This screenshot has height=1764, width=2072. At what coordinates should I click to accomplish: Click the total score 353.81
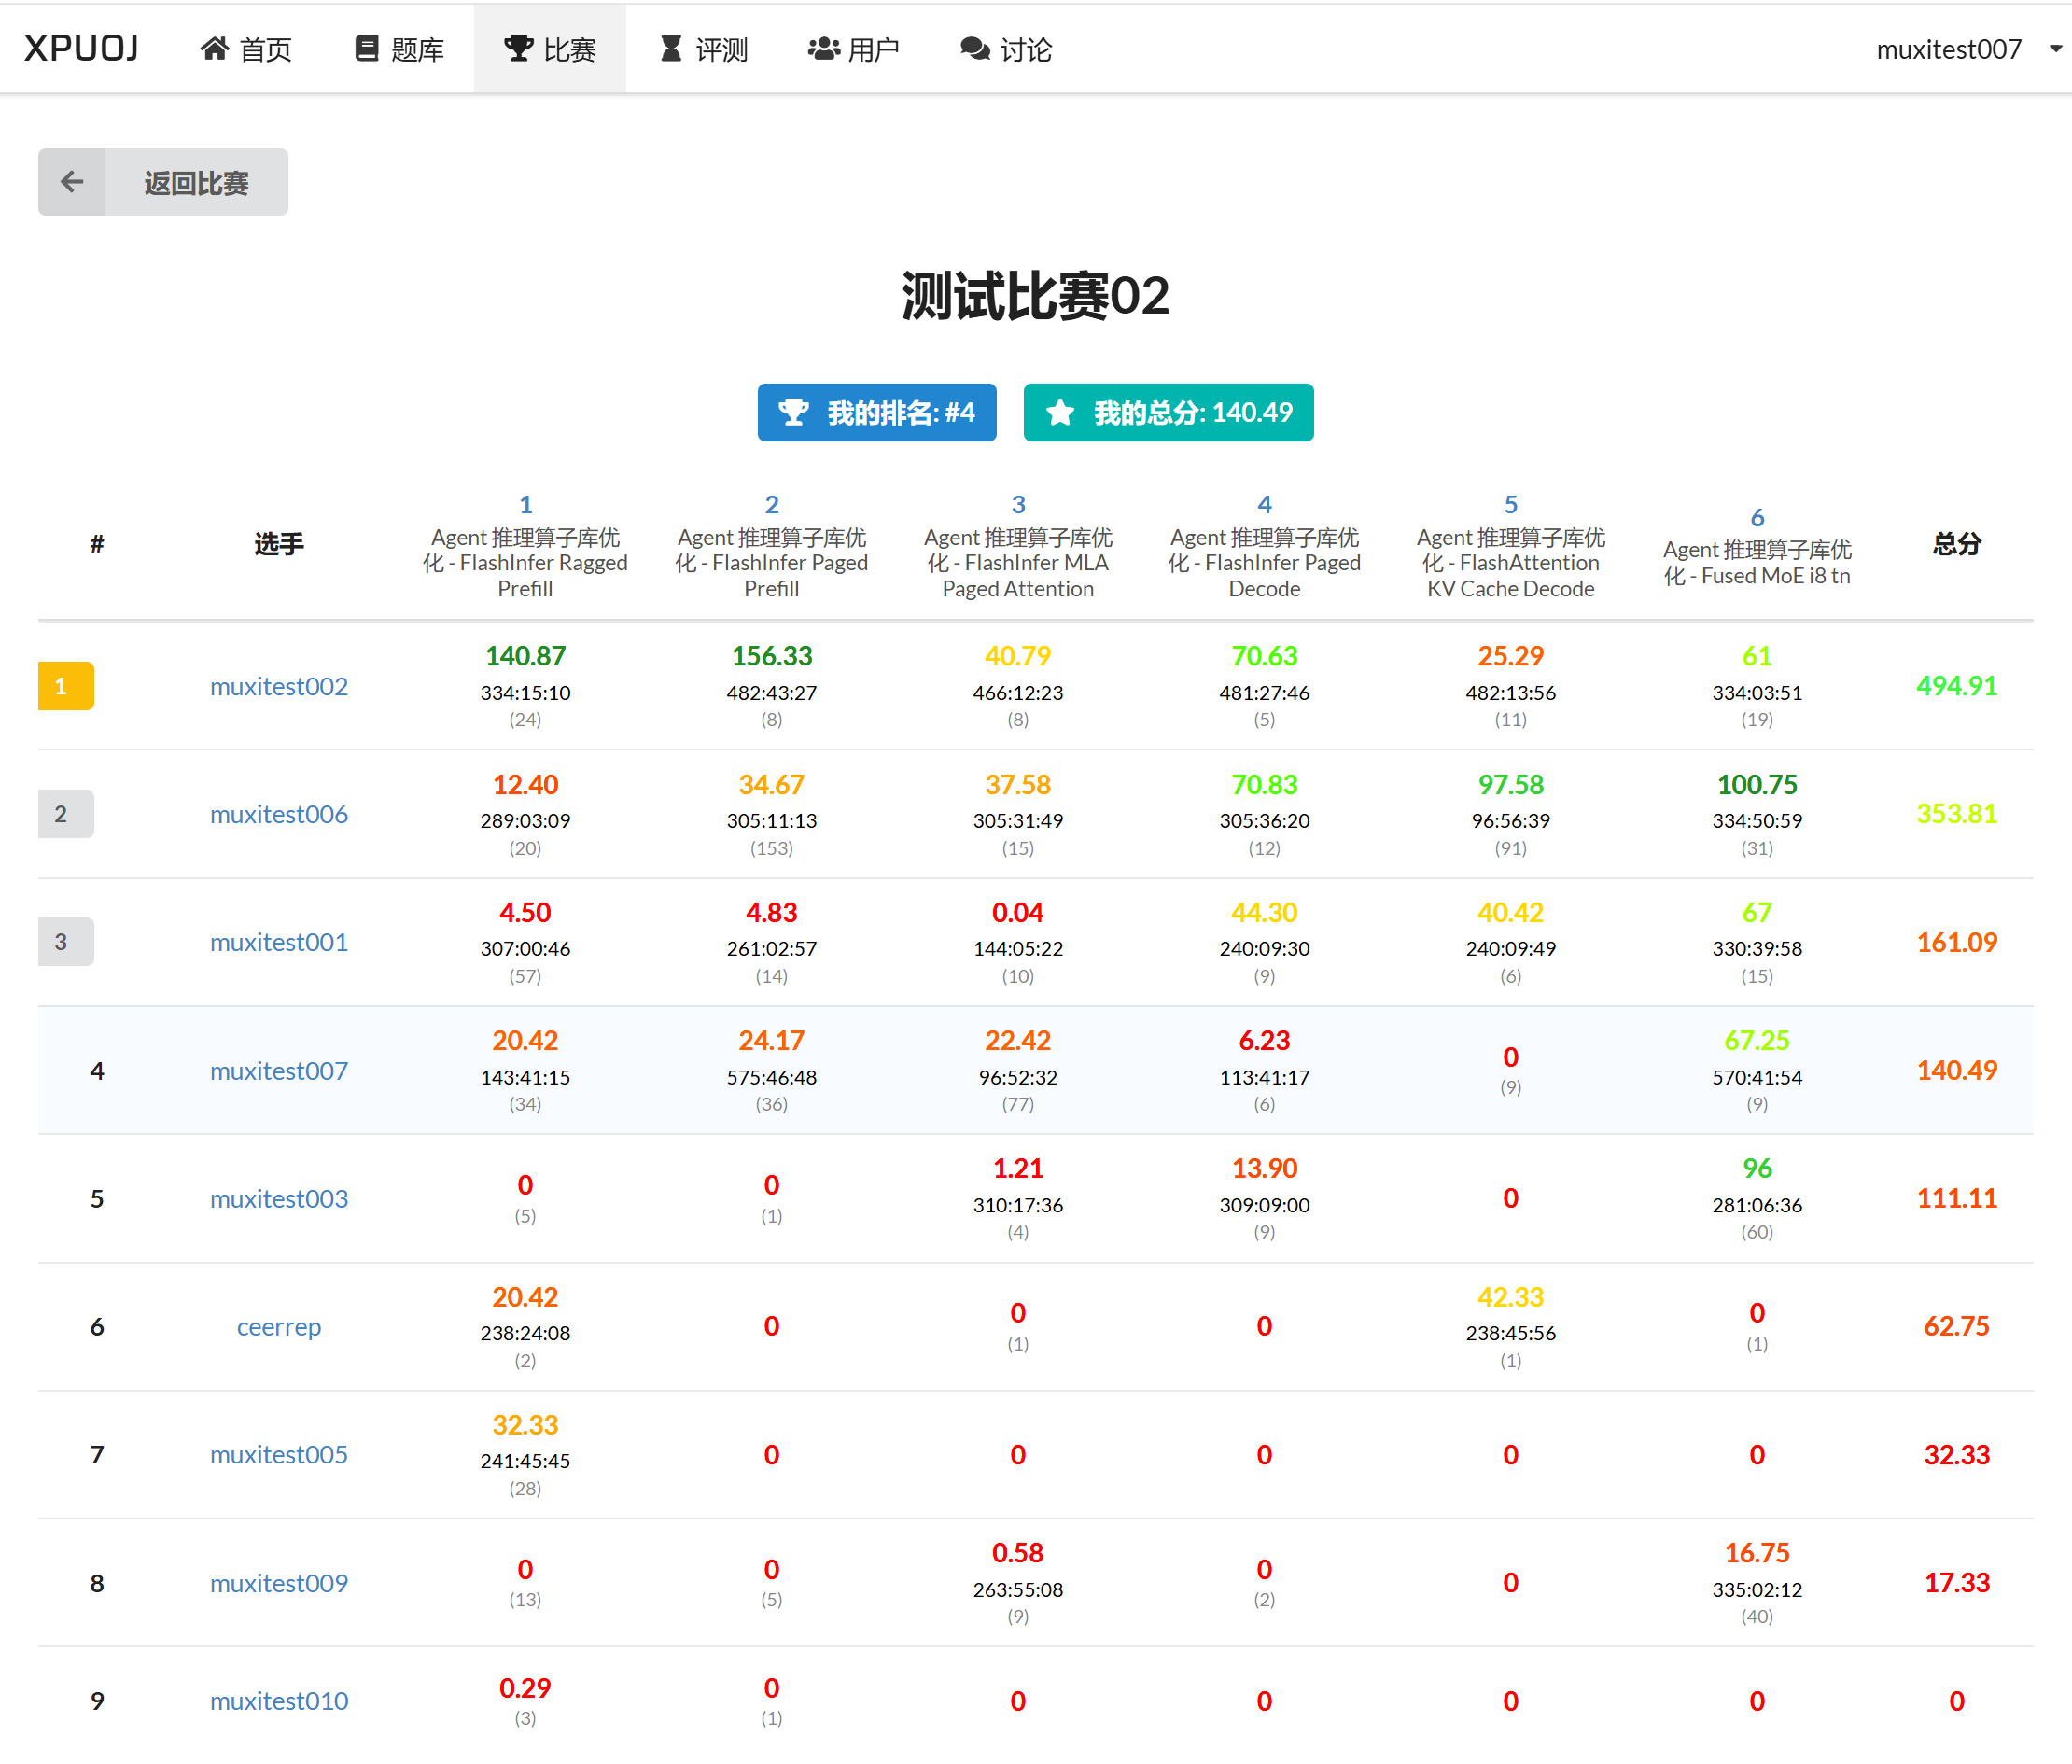pos(1956,814)
